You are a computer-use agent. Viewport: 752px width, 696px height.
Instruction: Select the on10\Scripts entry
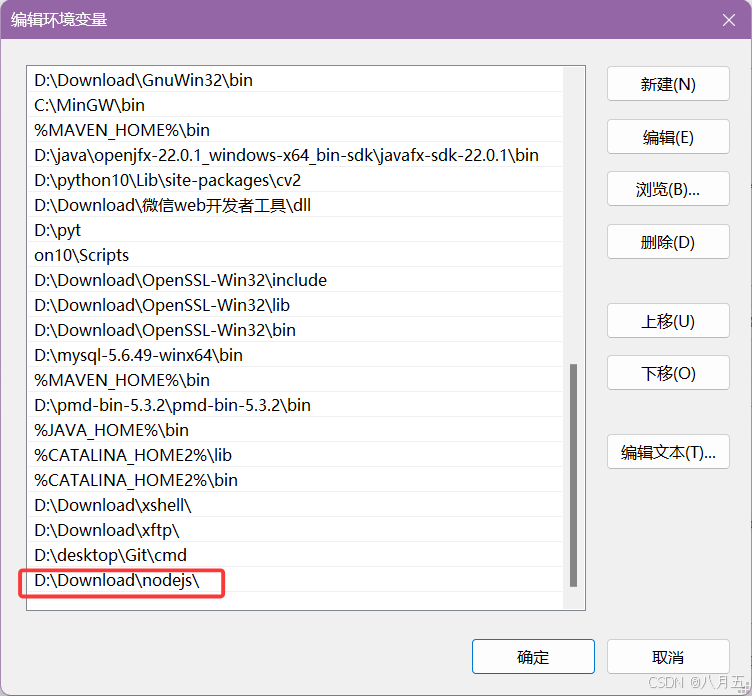tap(295, 255)
